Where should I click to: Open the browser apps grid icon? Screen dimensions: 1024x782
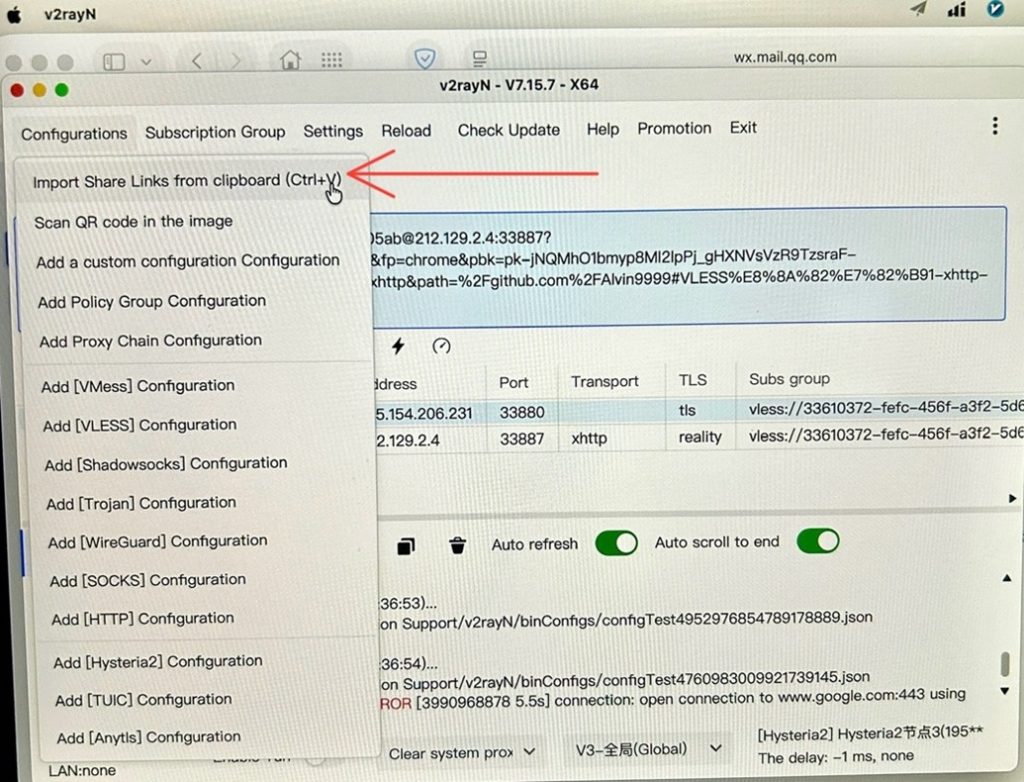click(331, 60)
